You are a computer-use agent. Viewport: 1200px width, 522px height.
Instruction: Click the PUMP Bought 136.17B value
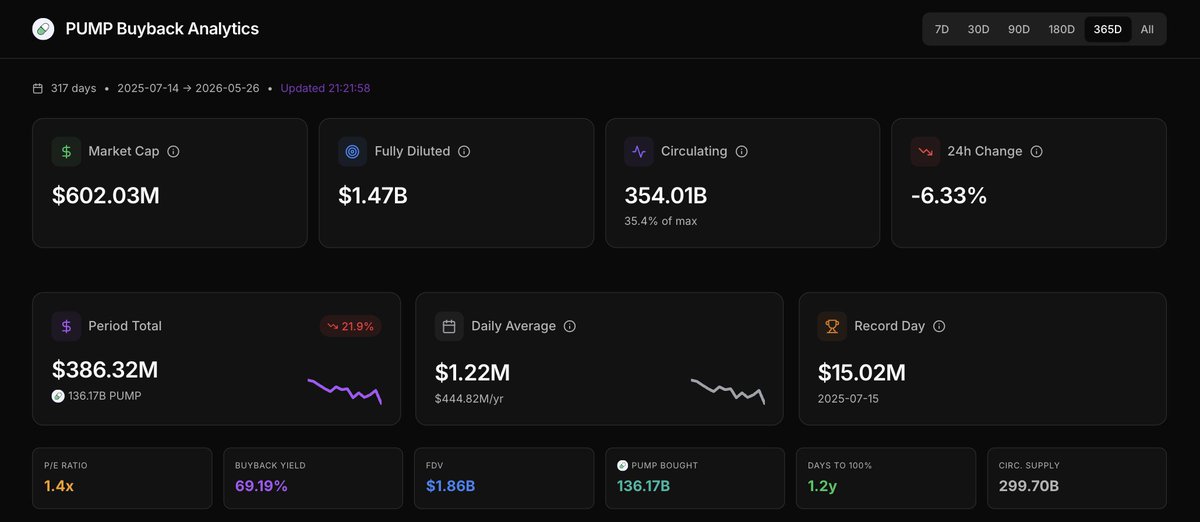(644, 487)
